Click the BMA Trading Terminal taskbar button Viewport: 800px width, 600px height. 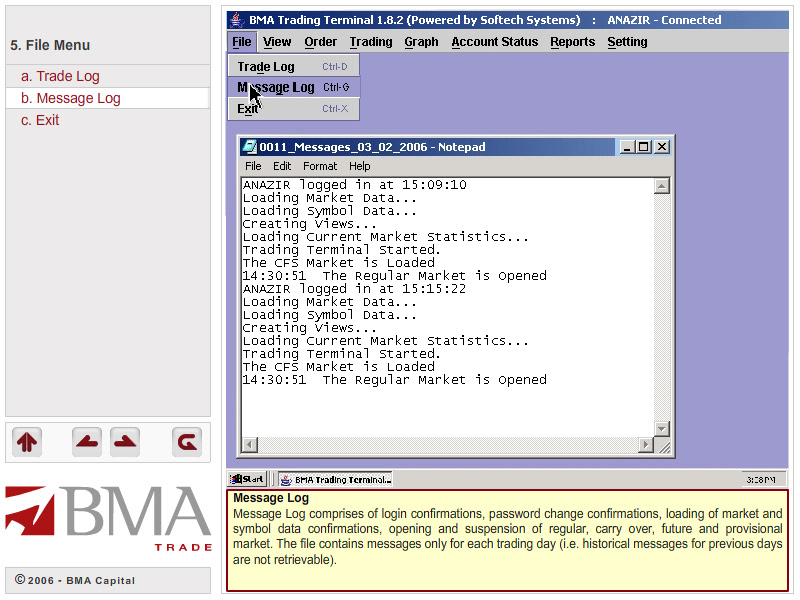click(335, 479)
